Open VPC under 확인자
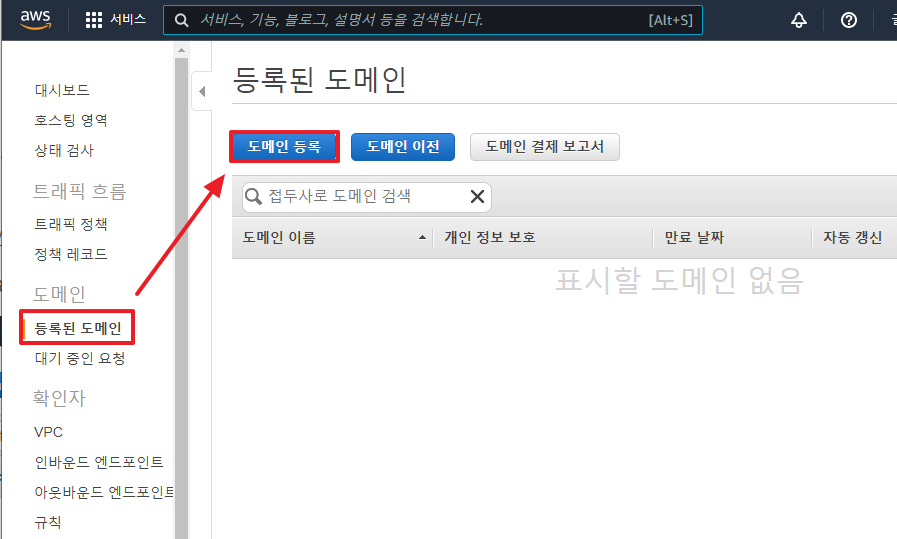 [48, 432]
